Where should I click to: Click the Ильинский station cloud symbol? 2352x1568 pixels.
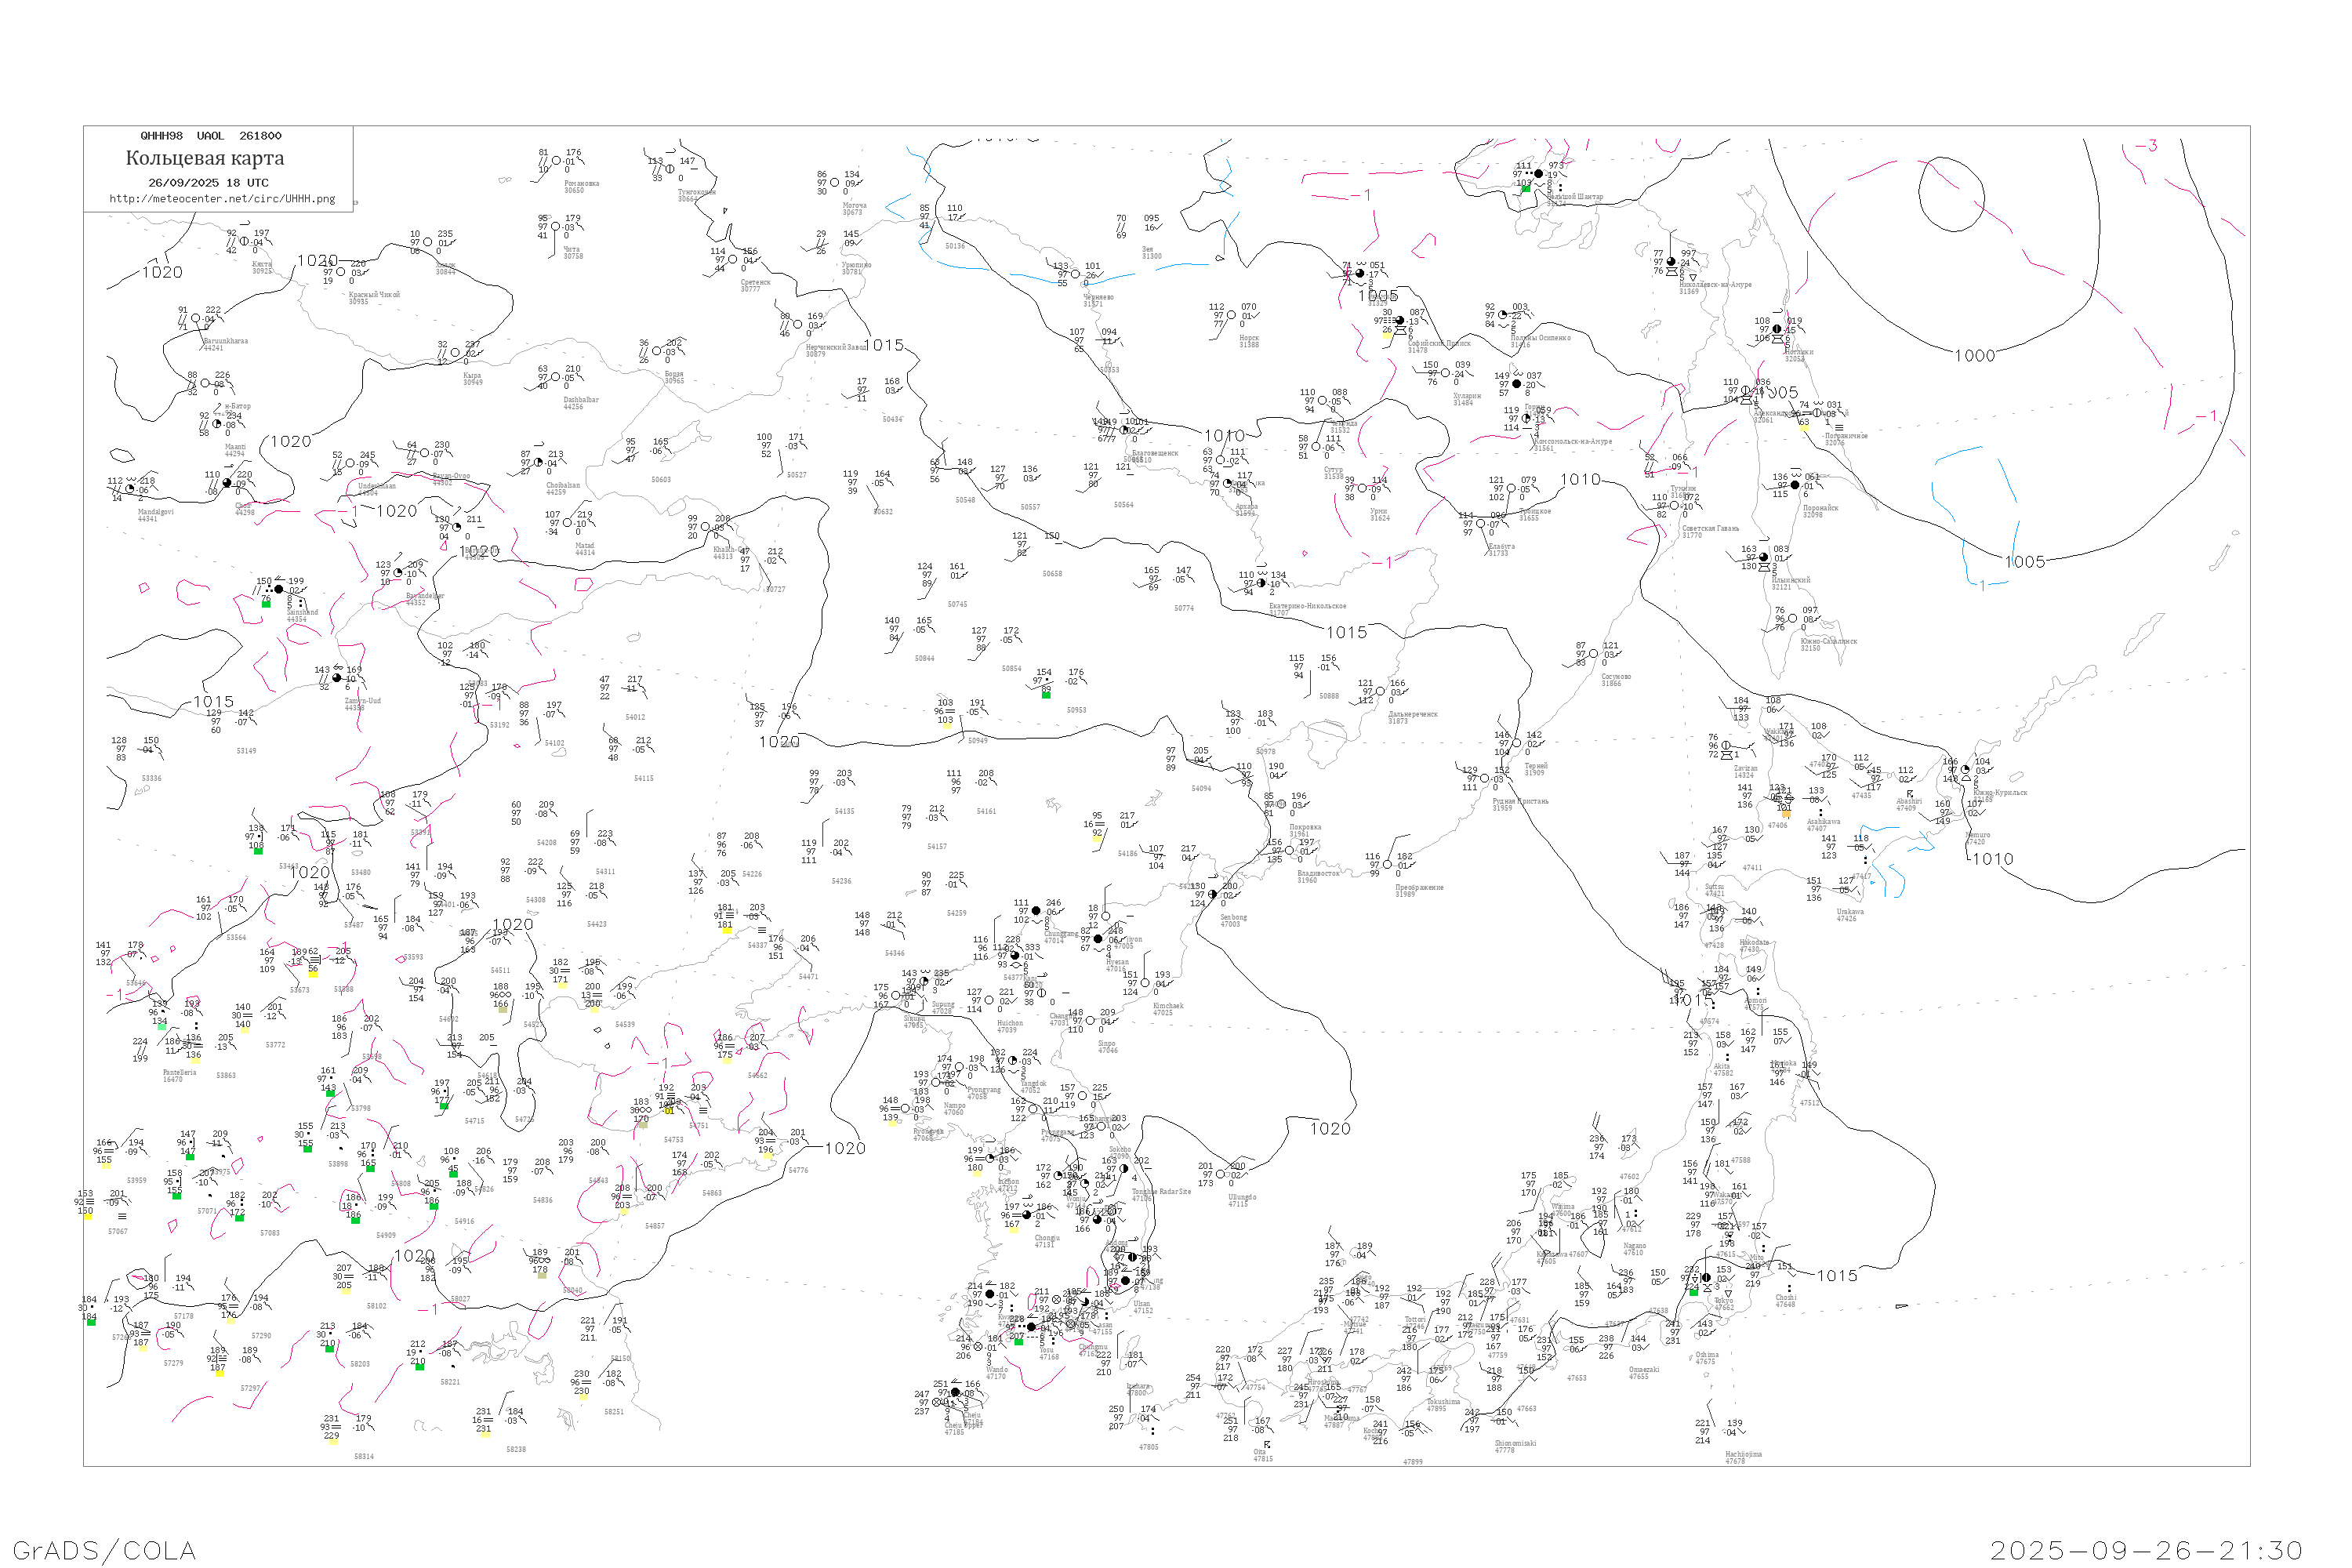(x=1764, y=558)
